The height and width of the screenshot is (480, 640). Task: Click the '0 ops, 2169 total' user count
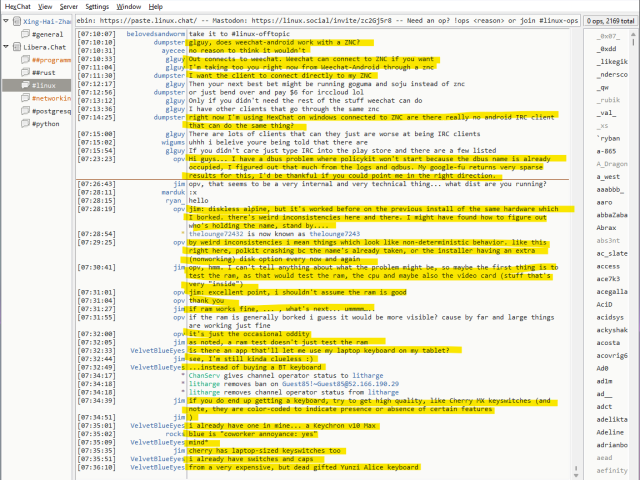click(610, 20)
